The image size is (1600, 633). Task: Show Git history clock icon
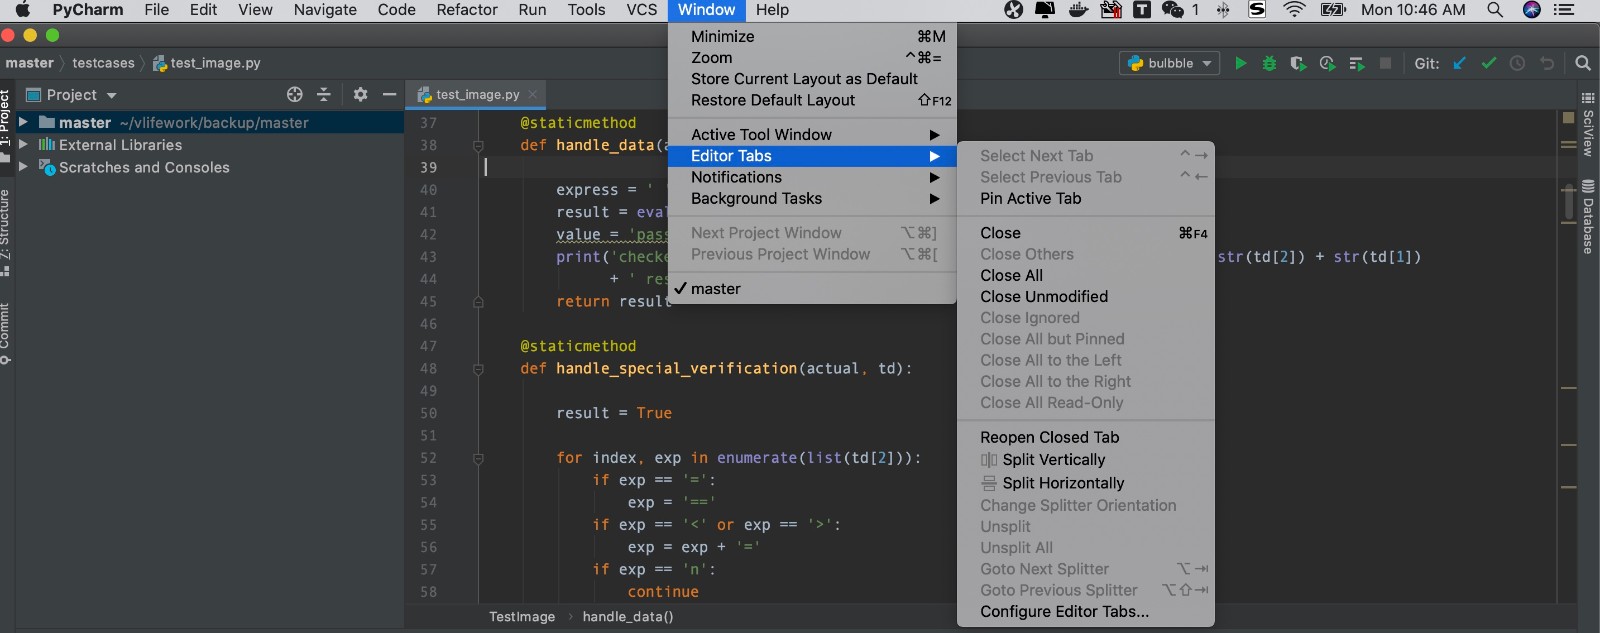1517,63
